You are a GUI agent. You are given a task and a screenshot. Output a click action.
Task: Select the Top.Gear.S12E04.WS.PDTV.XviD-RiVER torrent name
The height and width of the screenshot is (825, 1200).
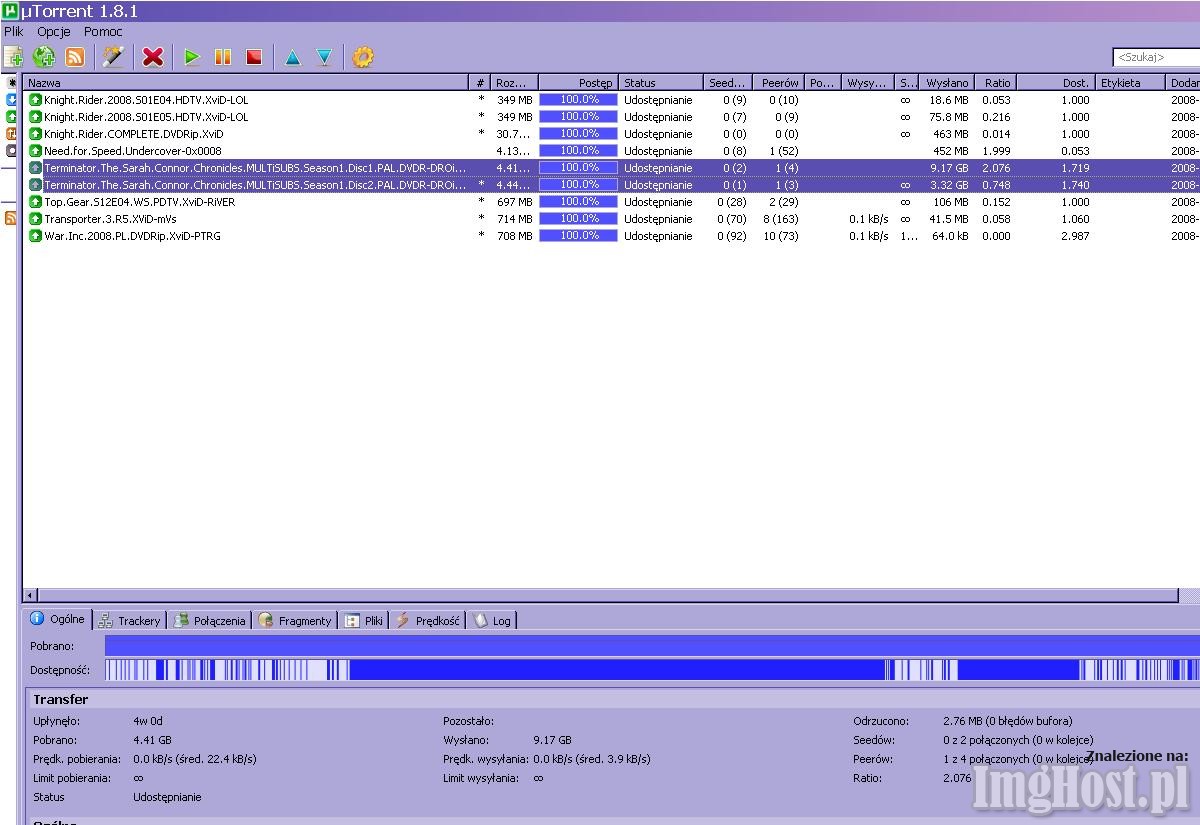140,202
